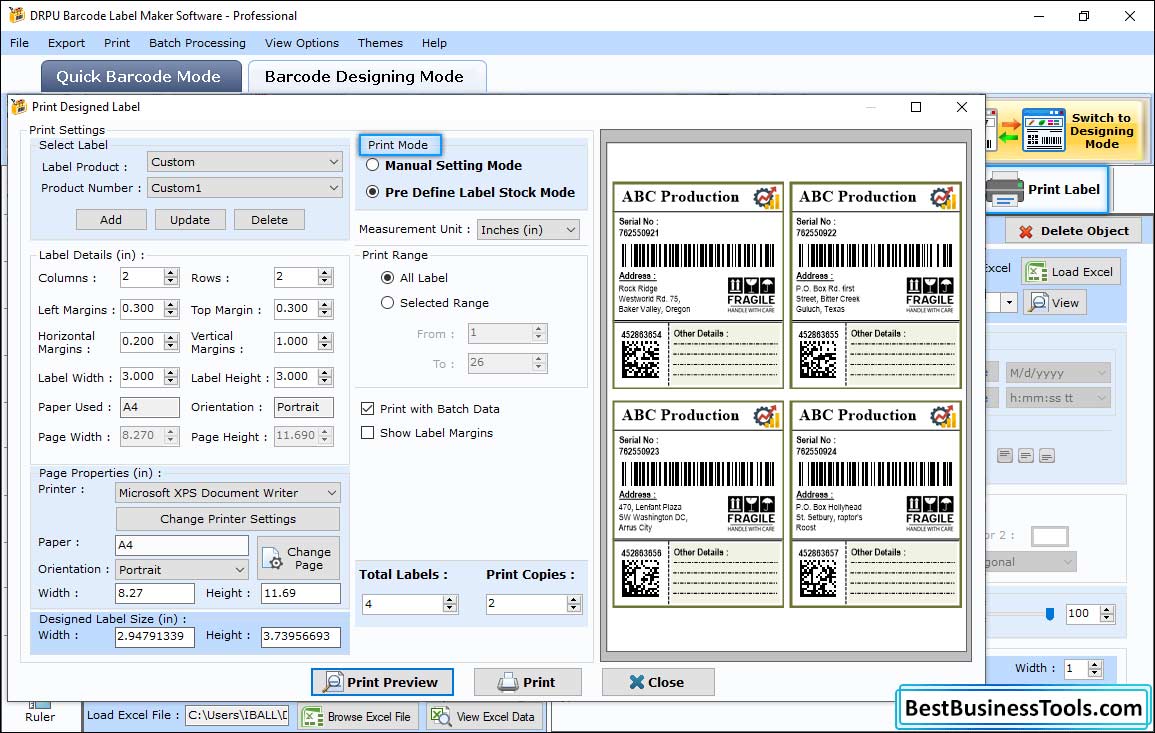
Task: Select the Selected Range radio button
Action: coord(387,303)
